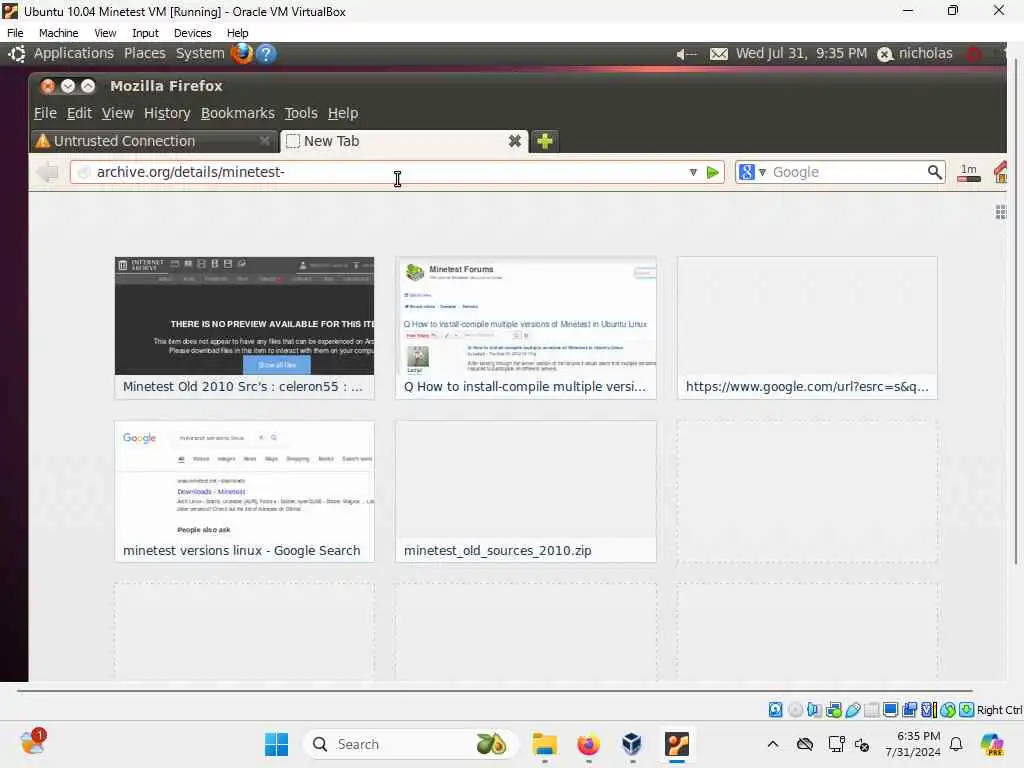Close the New Tab tab
The image size is (1024, 768).
coord(515,141)
